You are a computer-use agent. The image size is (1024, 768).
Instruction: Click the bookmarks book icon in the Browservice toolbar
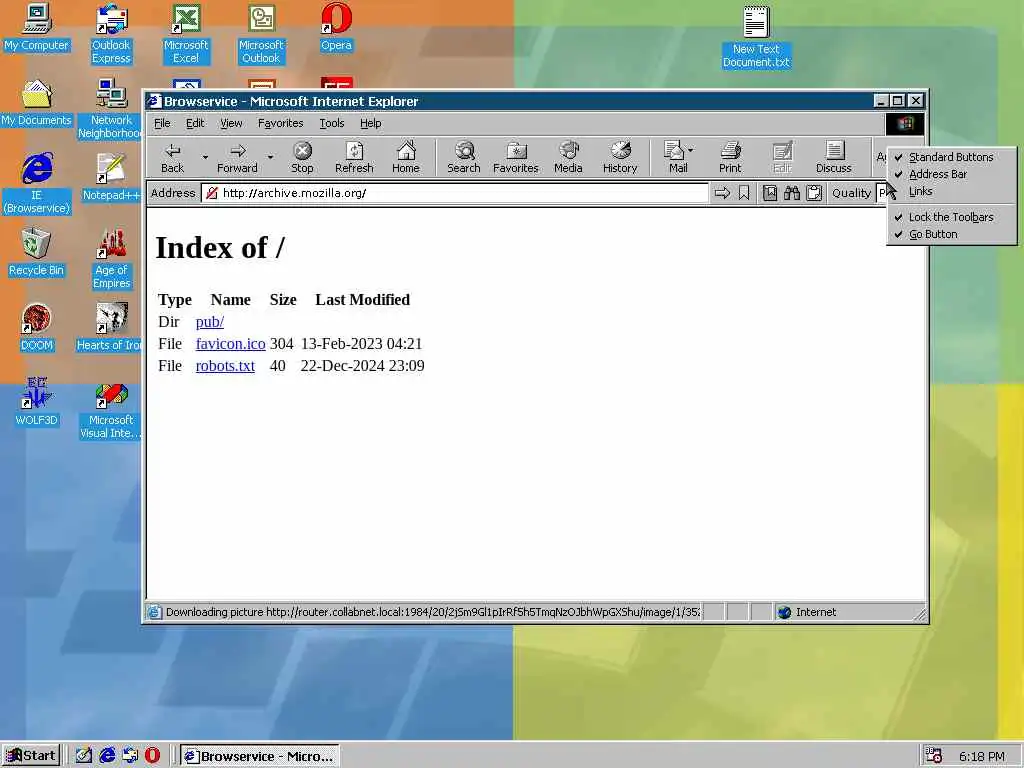[770, 193]
